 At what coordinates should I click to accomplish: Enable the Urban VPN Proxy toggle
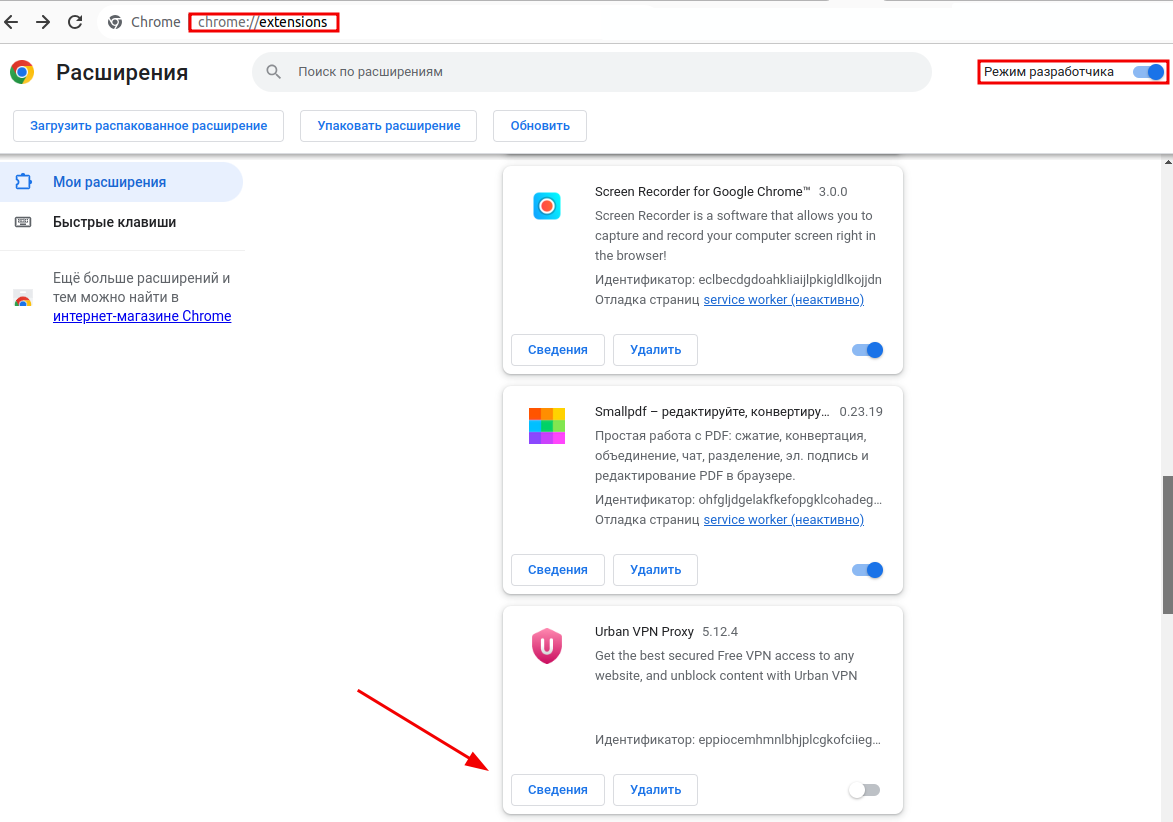click(865, 790)
